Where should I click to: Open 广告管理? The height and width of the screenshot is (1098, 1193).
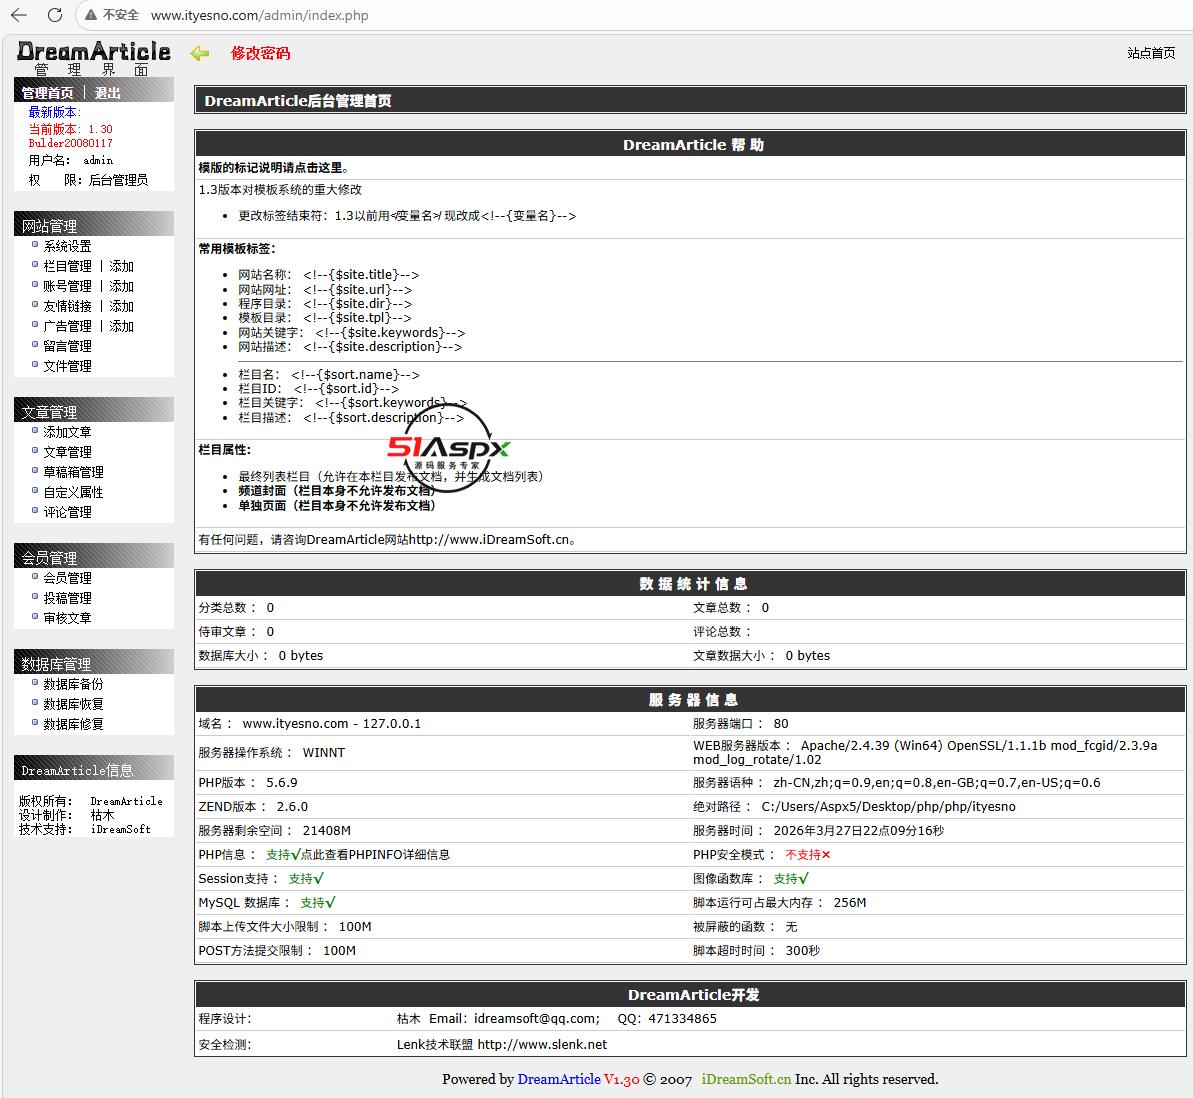click(67, 326)
